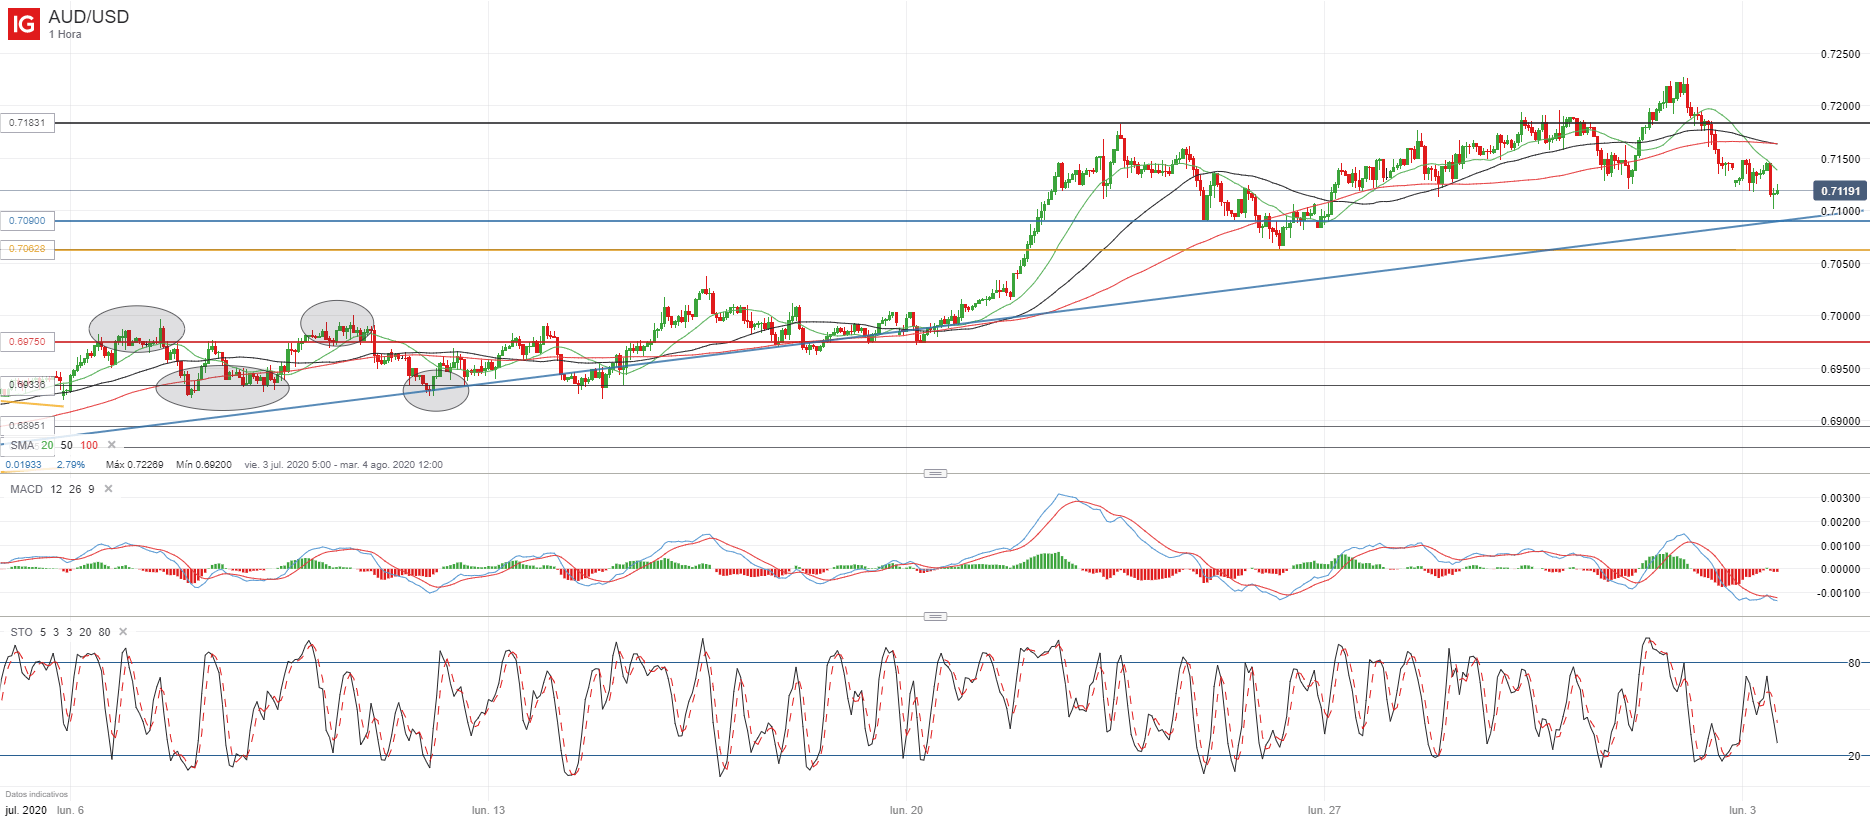Click the Mín 0.69200 readout

204,465
